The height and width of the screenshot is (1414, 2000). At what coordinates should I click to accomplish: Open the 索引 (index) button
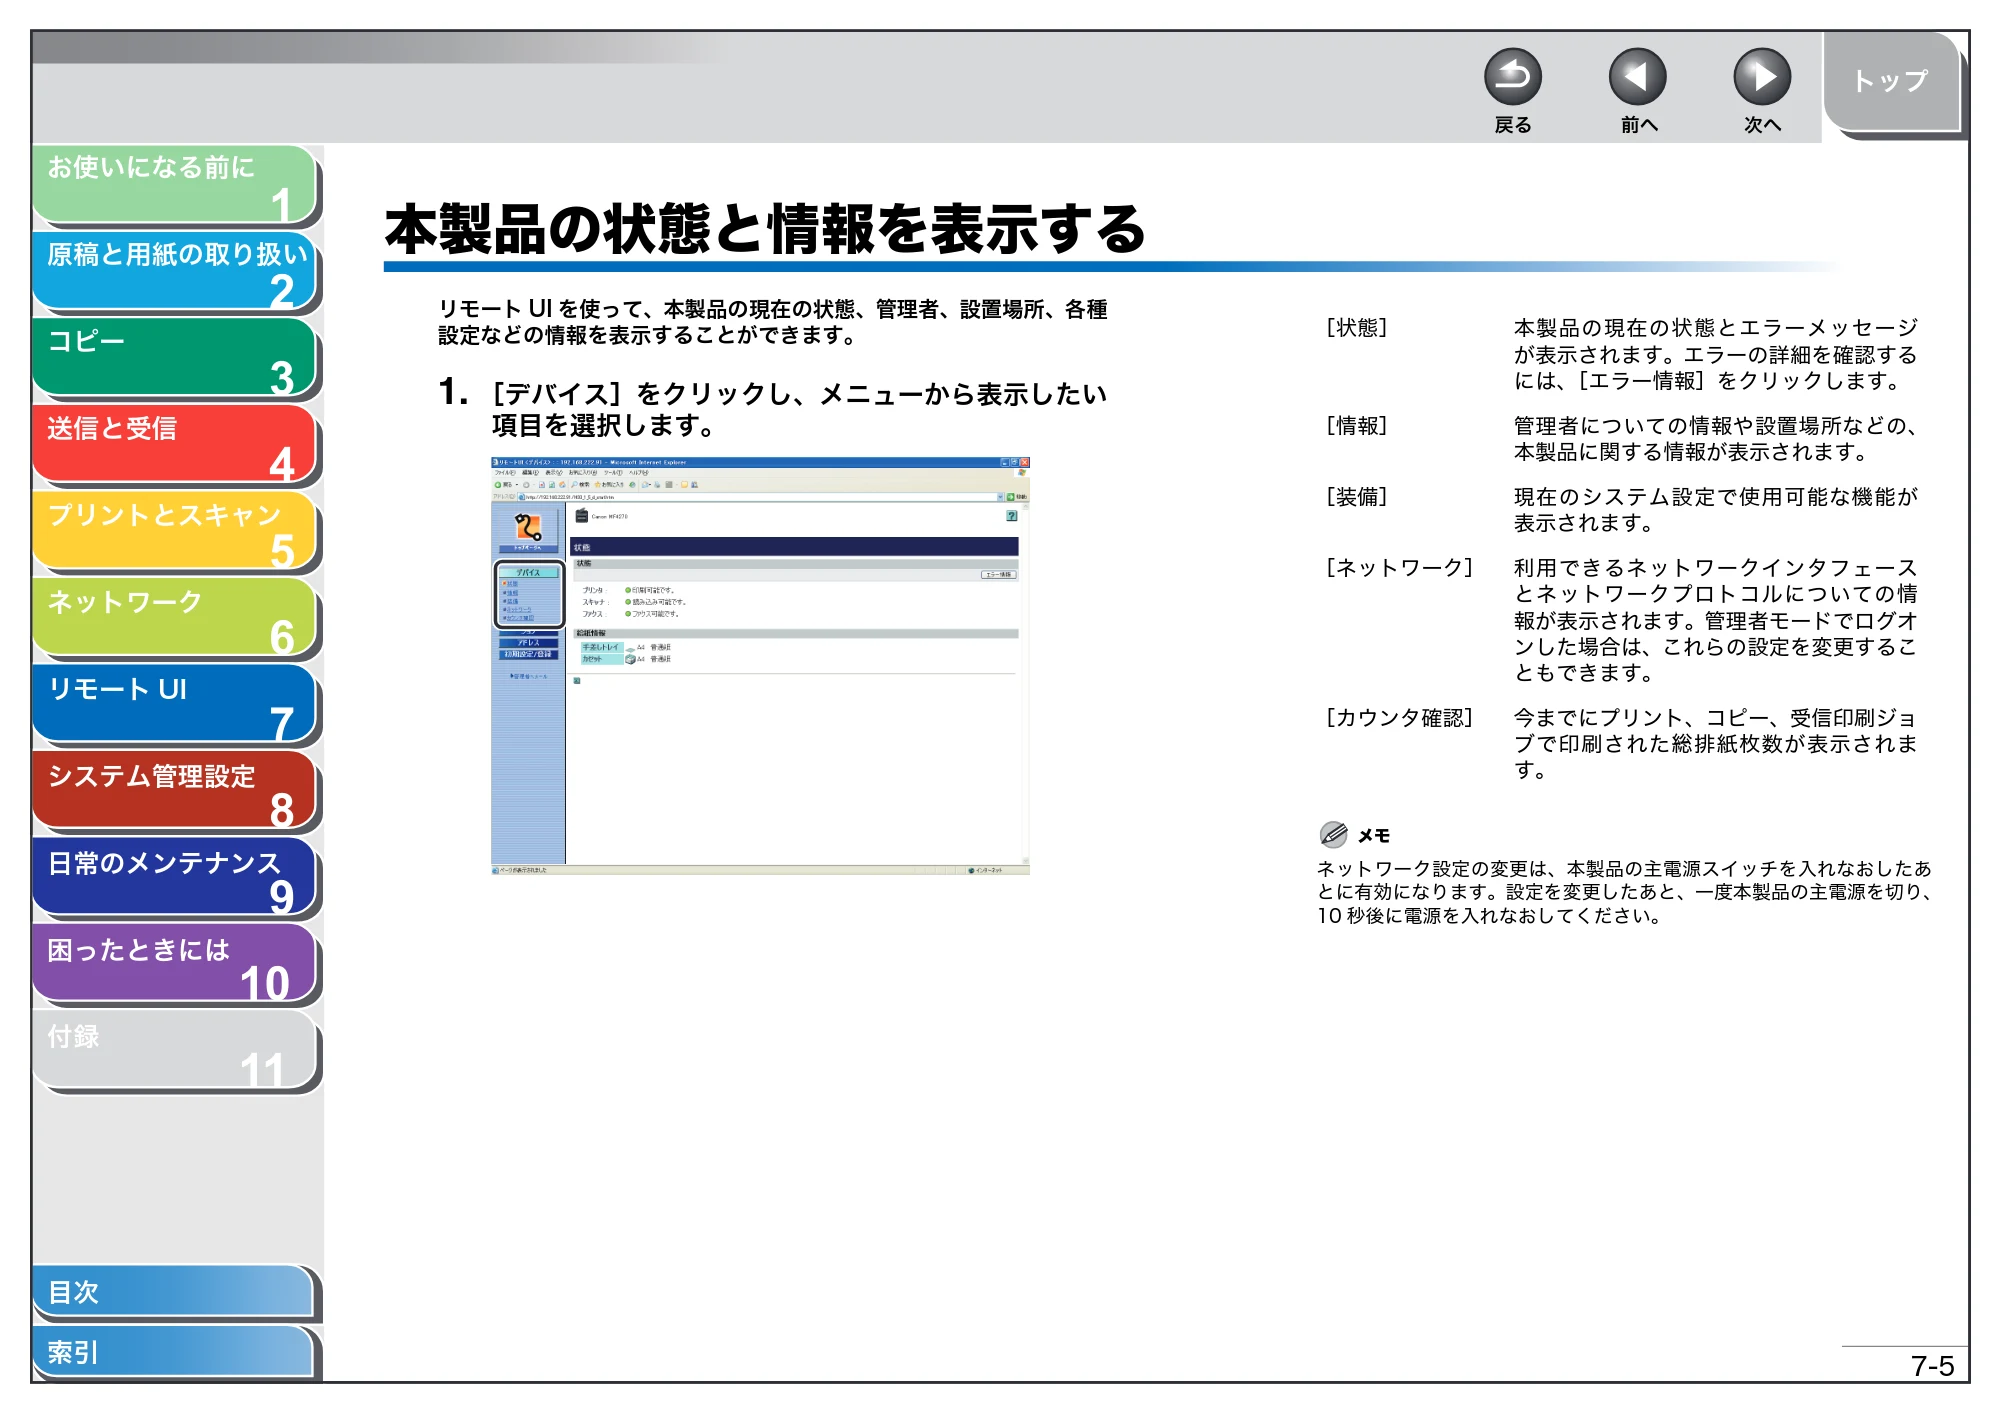[x=173, y=1352]
